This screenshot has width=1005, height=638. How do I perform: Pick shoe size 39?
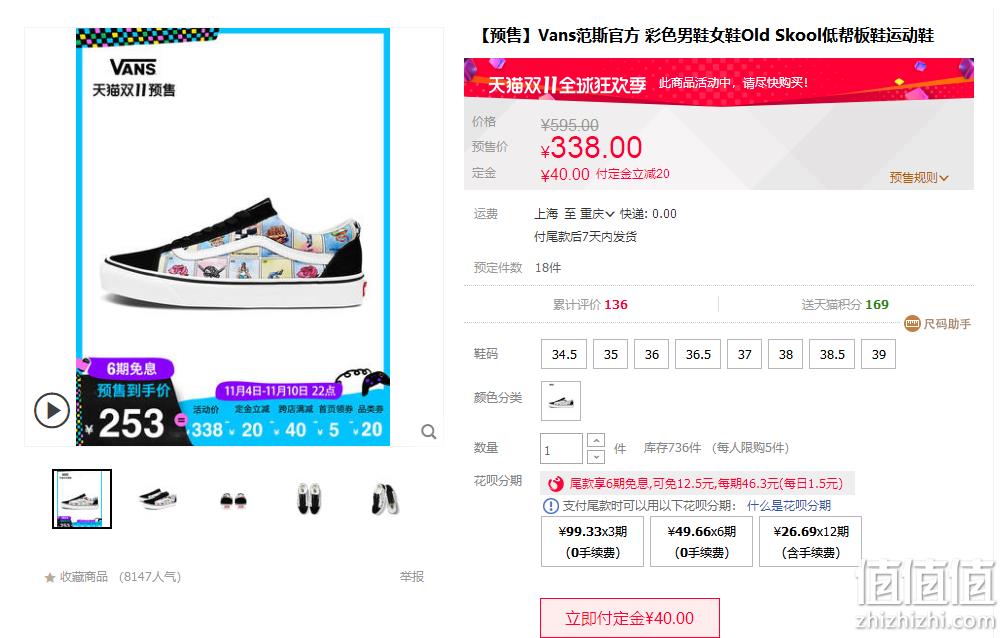(879, 354)
